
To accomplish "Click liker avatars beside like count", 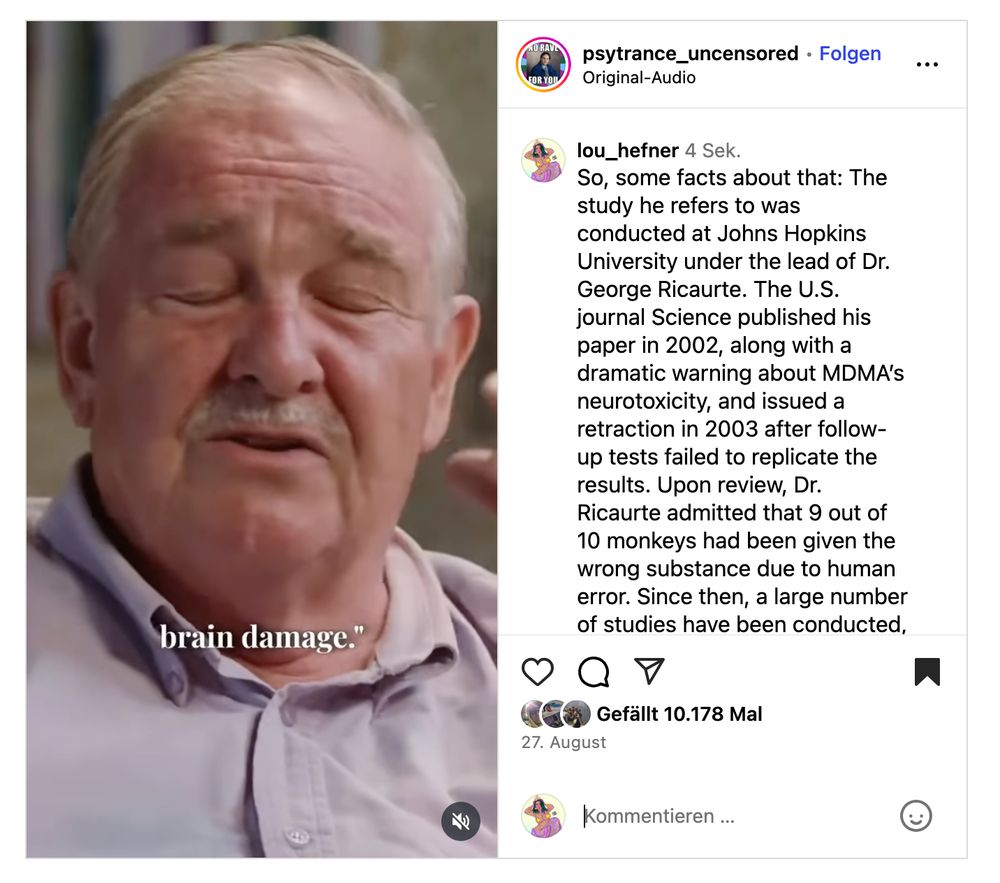I will (556, 714).
